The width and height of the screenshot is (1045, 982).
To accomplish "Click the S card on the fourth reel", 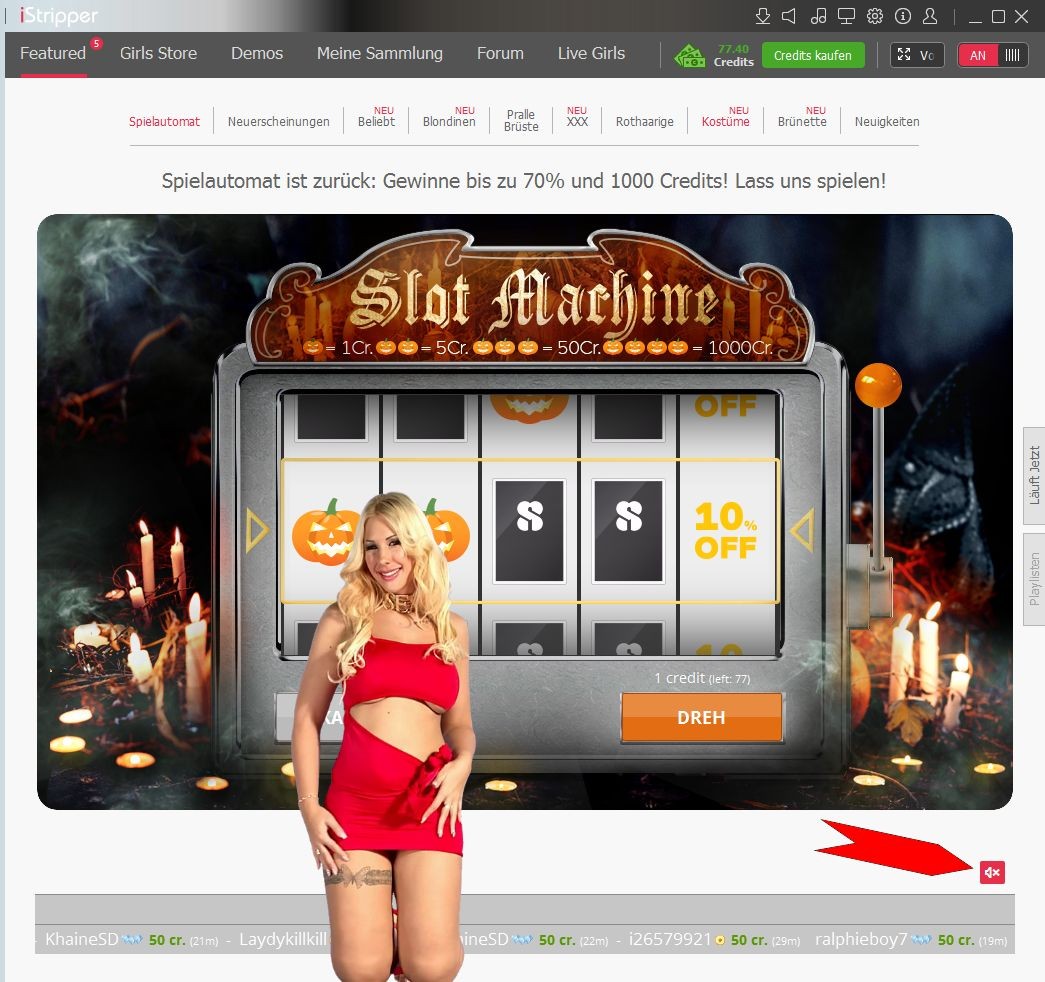I will 628,531.
